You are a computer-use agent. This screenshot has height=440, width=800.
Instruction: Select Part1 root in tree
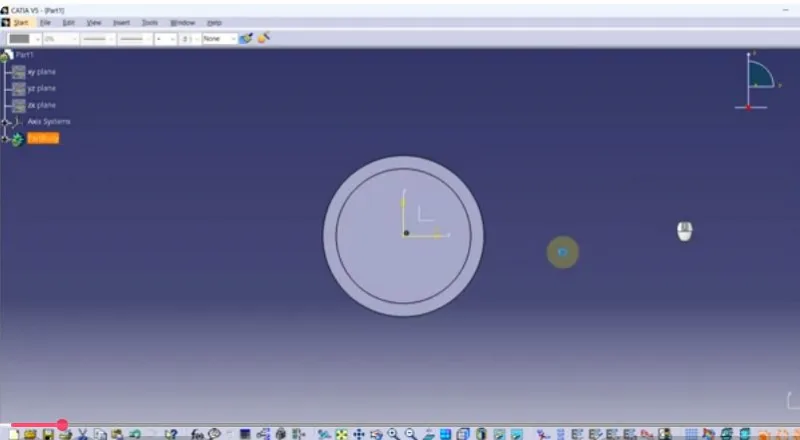[x=24, y=55]
